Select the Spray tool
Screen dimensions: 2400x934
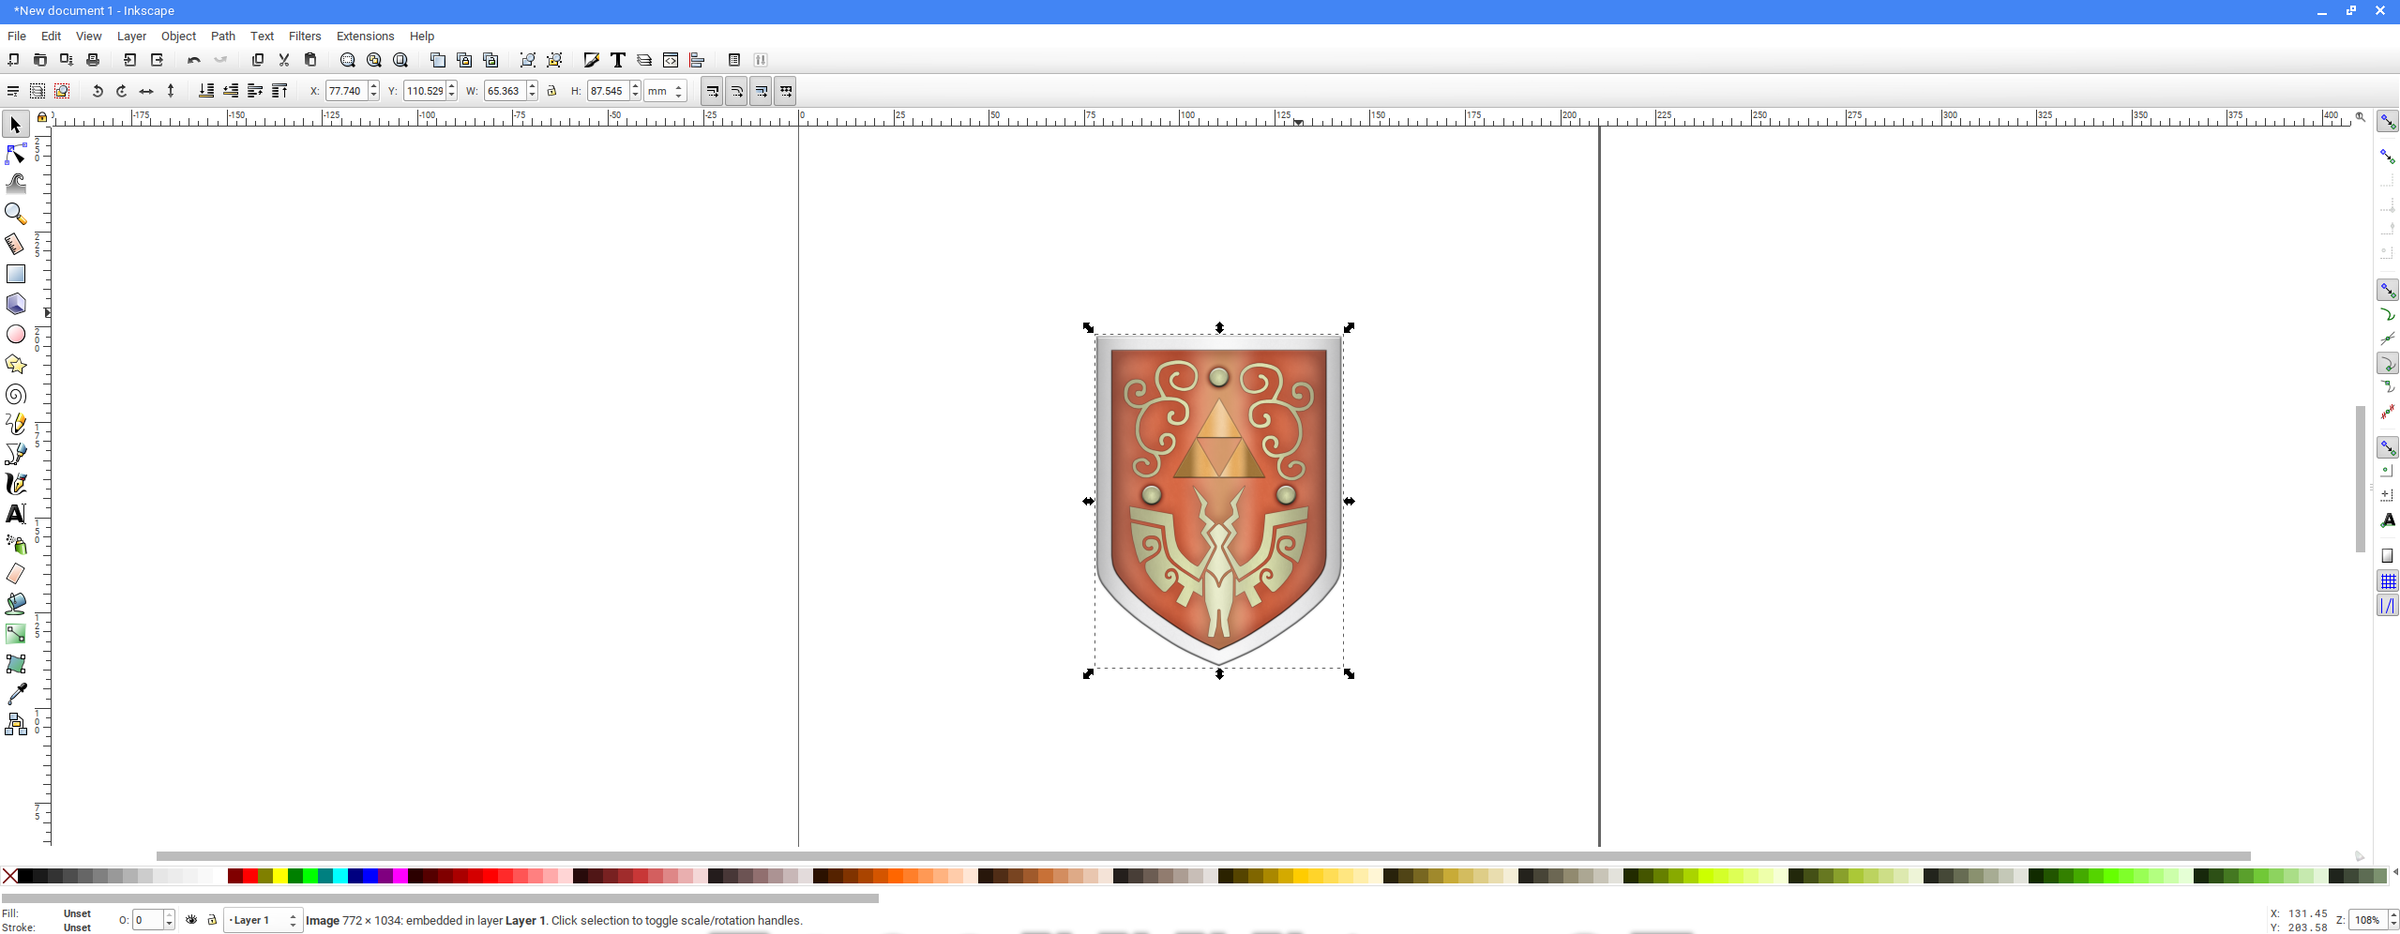[x=16, y=544]
